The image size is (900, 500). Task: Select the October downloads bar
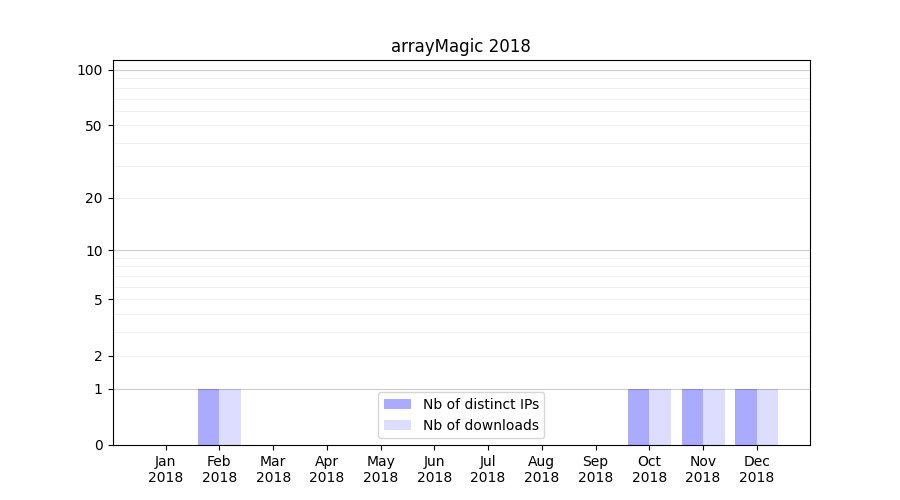(x=660, y=417)
